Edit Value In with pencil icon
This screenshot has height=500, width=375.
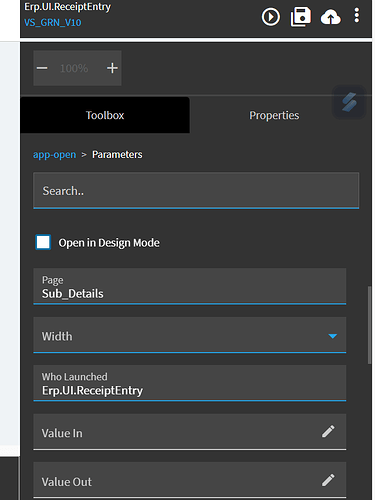(328, 431)
